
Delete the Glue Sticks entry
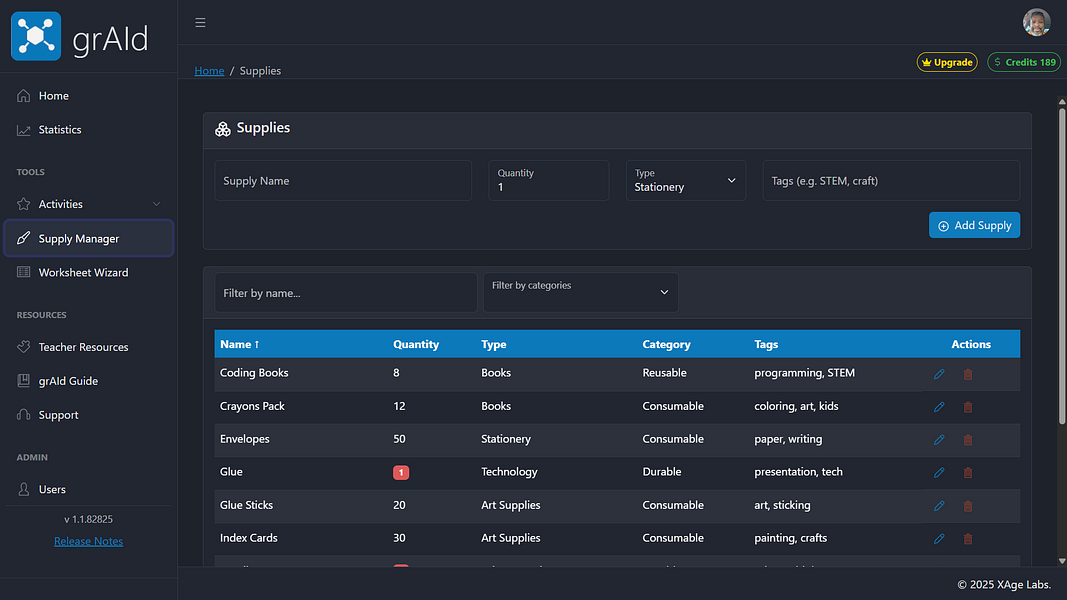[x=967, y=506]
